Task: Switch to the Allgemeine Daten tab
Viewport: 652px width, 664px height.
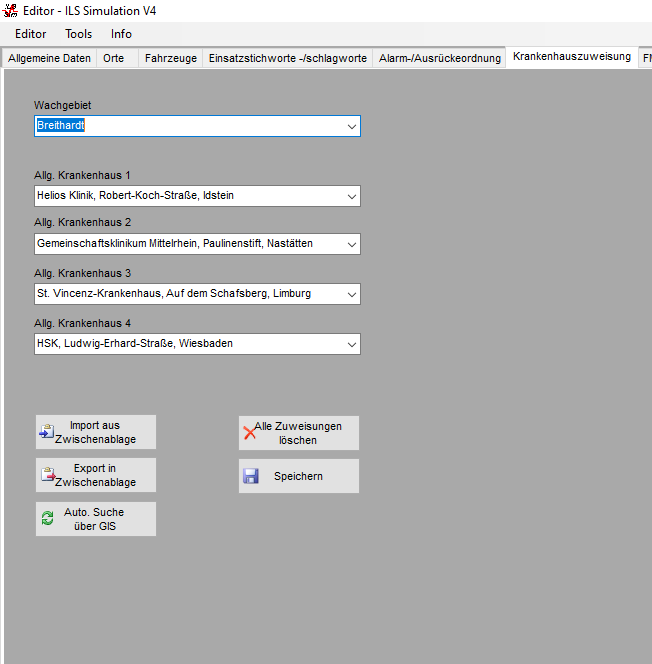Action: click(49, 59)
